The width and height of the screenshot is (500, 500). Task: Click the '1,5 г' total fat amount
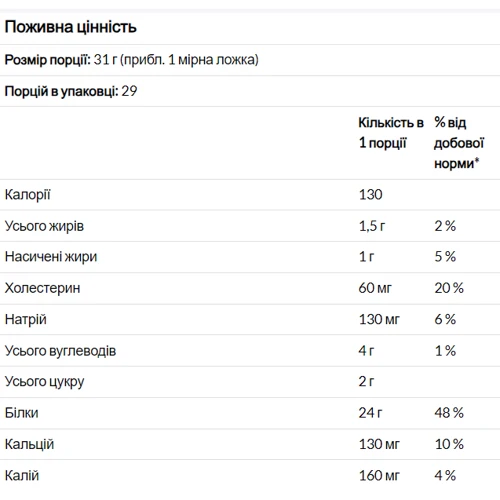pos(372,226)
